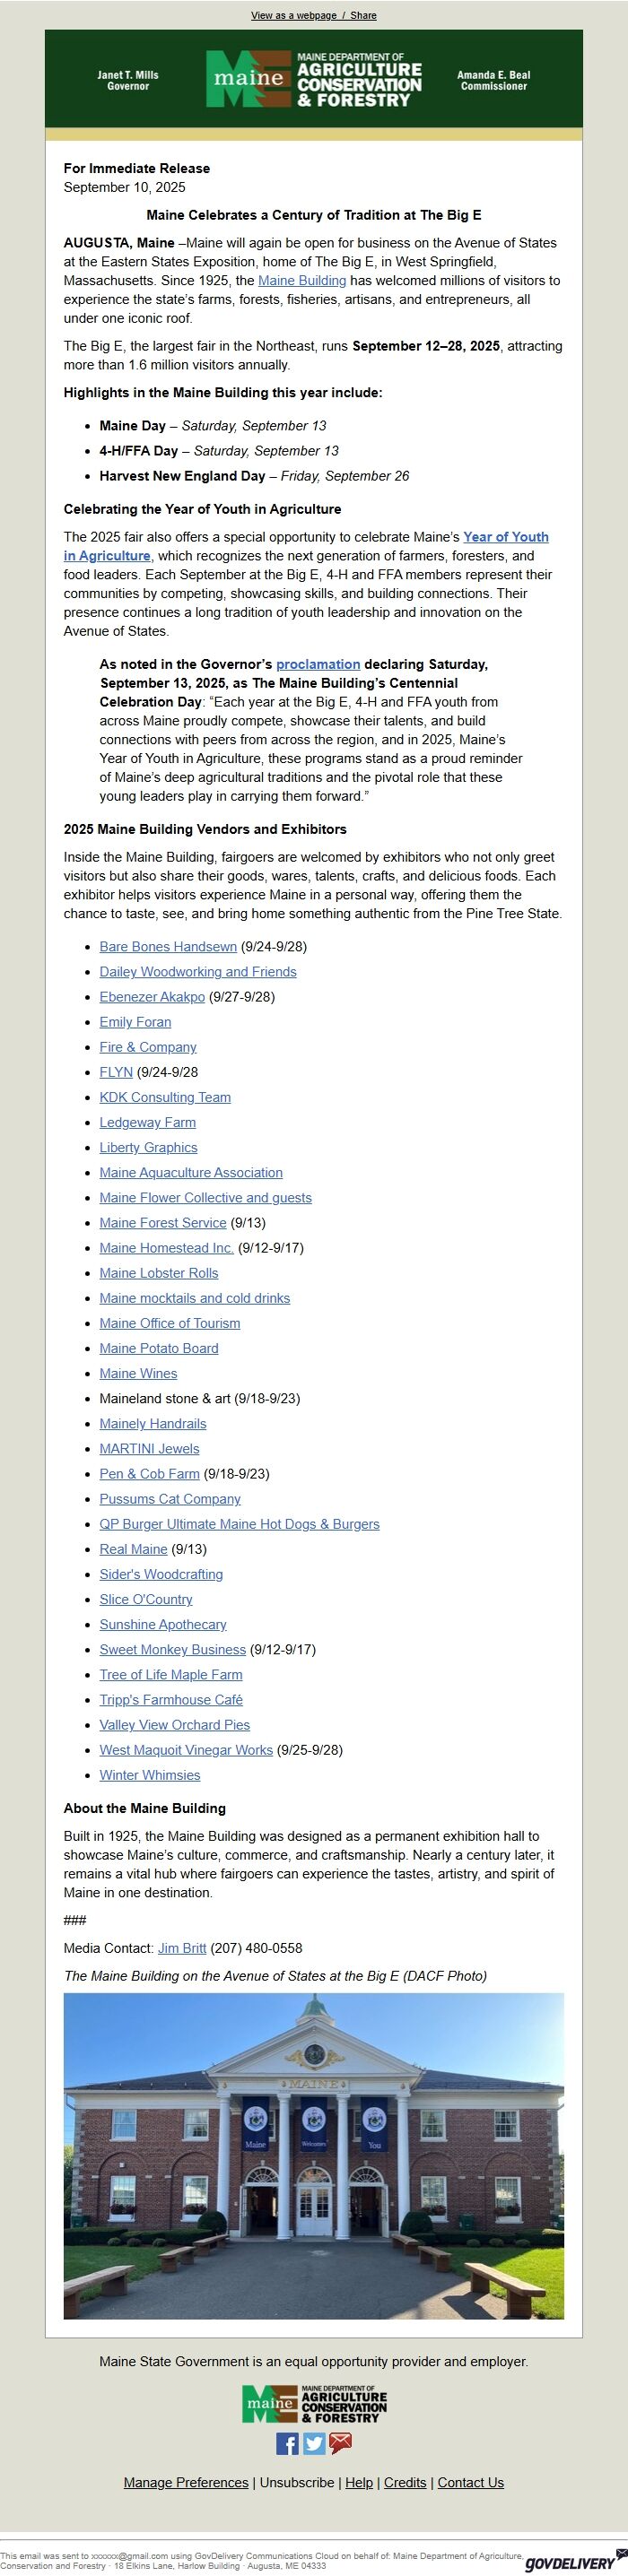Open the Credits link in footer
The width and height of the screenshot is (628, 2576).
405,2482
